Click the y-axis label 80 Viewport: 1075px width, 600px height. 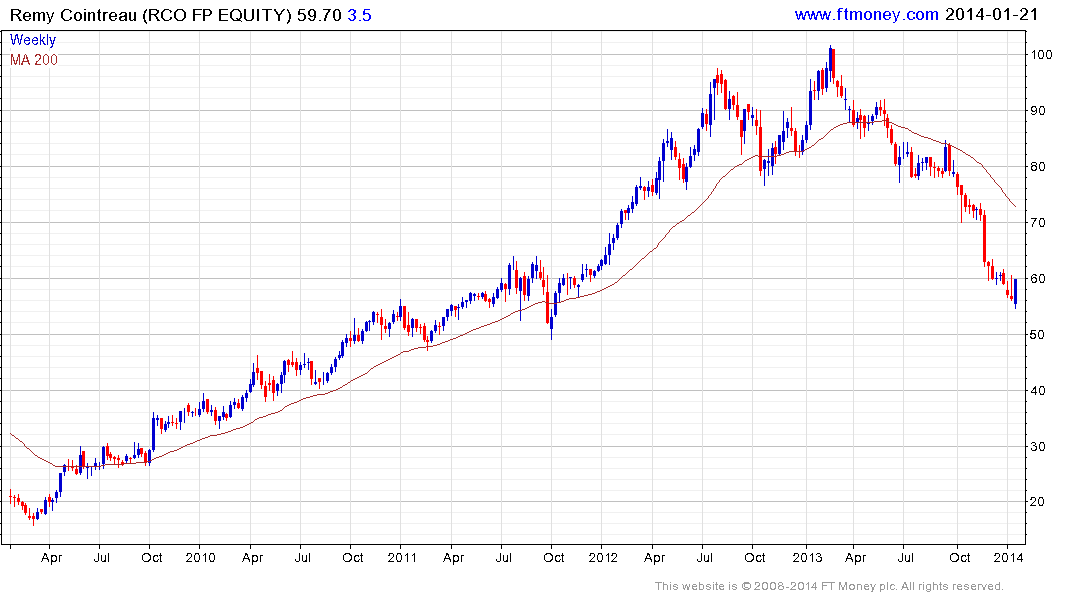(1038, 167)
